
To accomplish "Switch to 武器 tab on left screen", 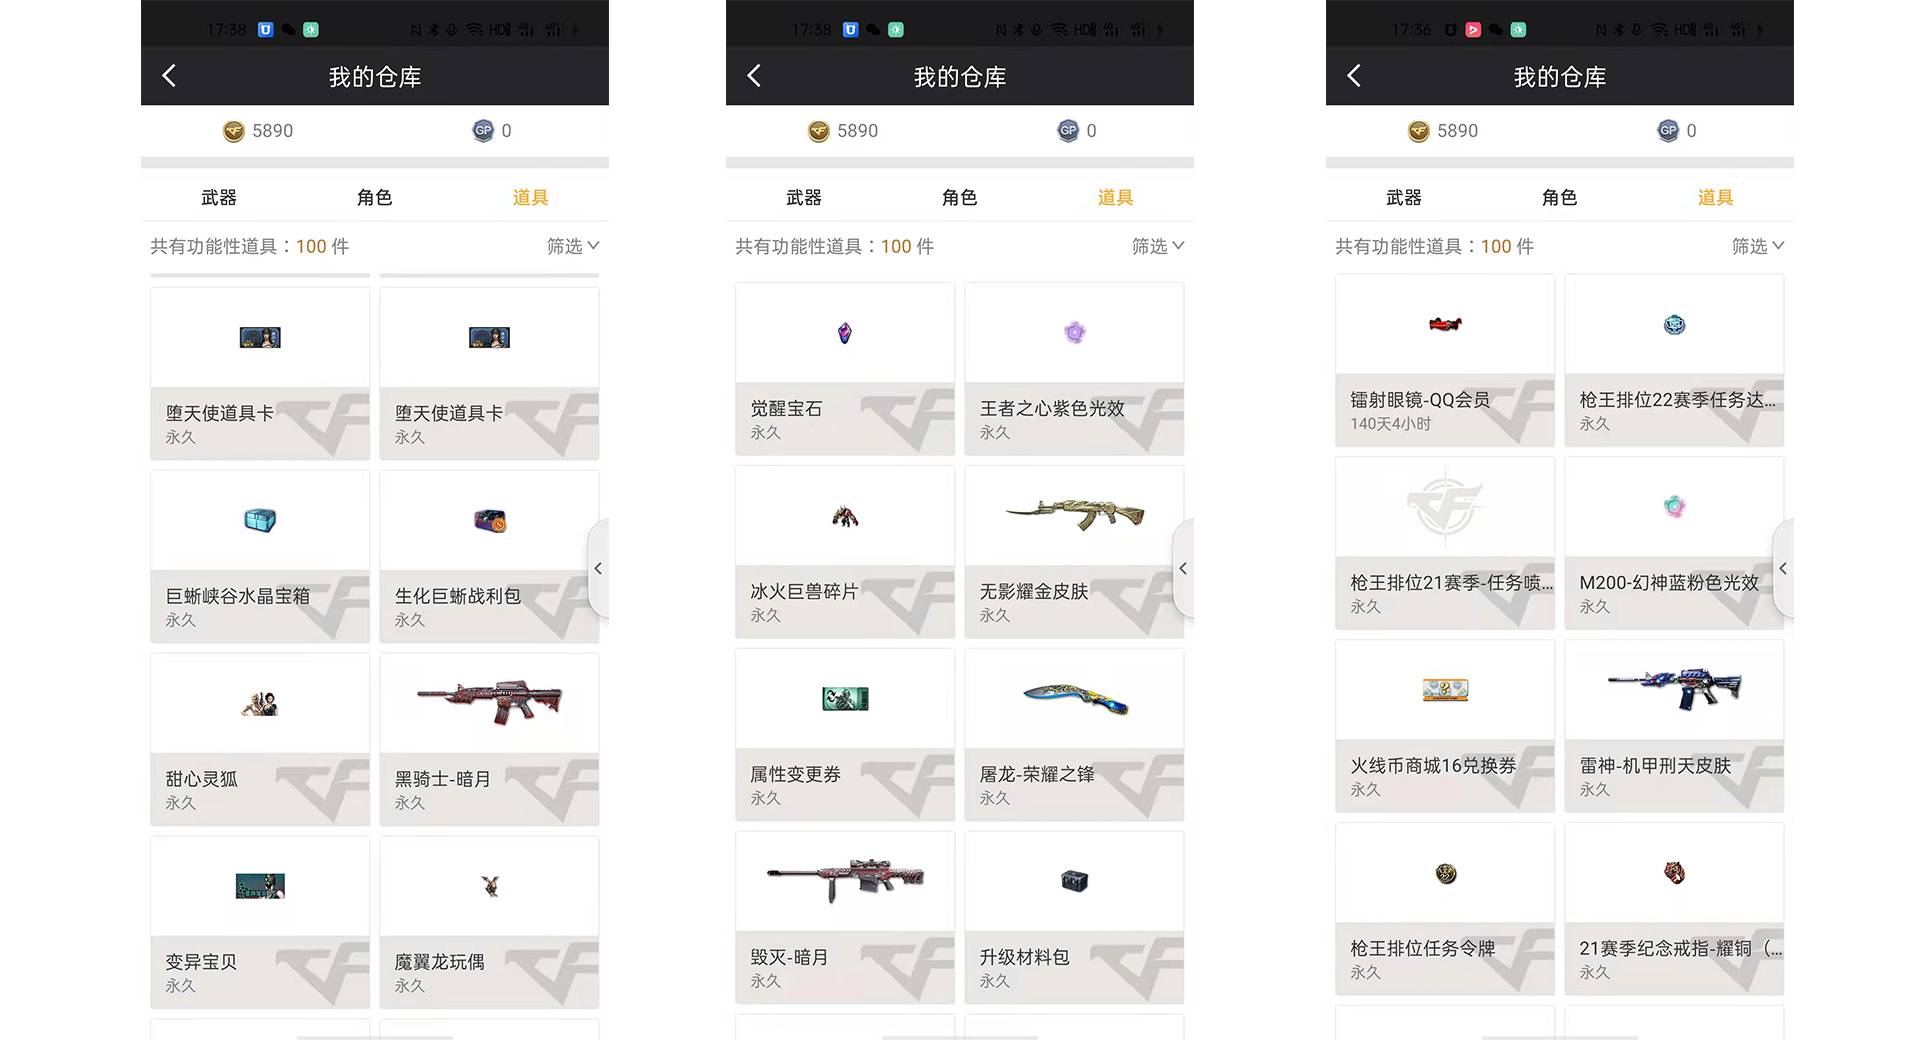I will coord(219,198).
